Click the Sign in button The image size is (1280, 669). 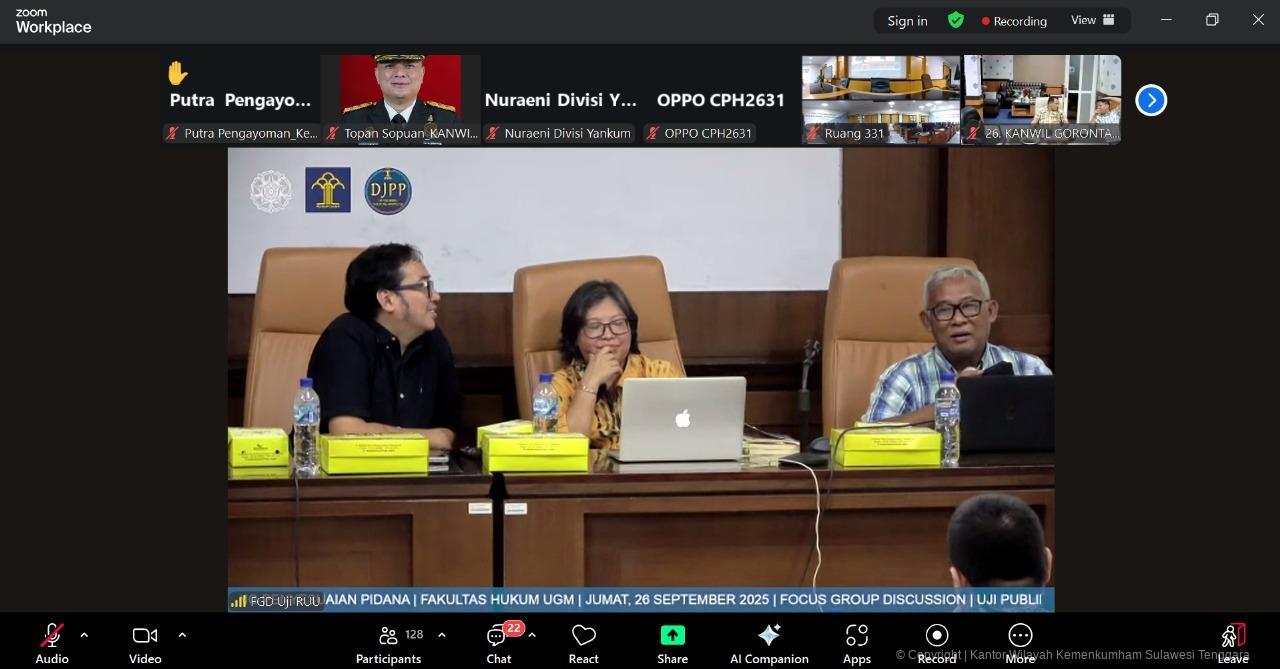(x=907, y=21)
